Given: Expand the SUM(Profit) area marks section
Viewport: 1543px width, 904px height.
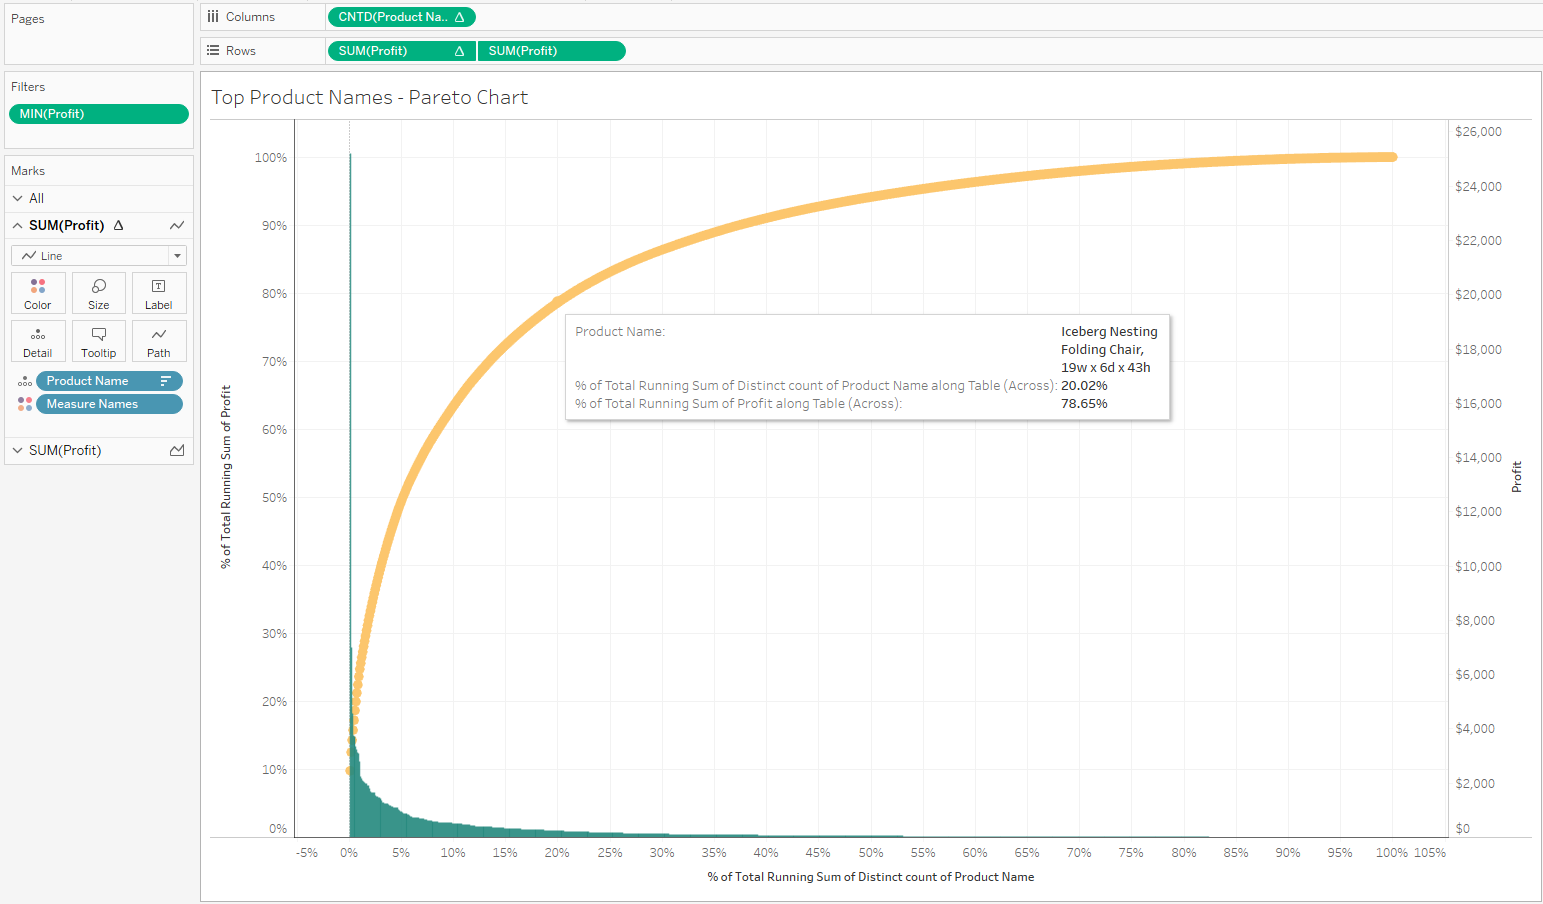Looking at the screenshot, I should pyautogui.click(x=18, y=451).
